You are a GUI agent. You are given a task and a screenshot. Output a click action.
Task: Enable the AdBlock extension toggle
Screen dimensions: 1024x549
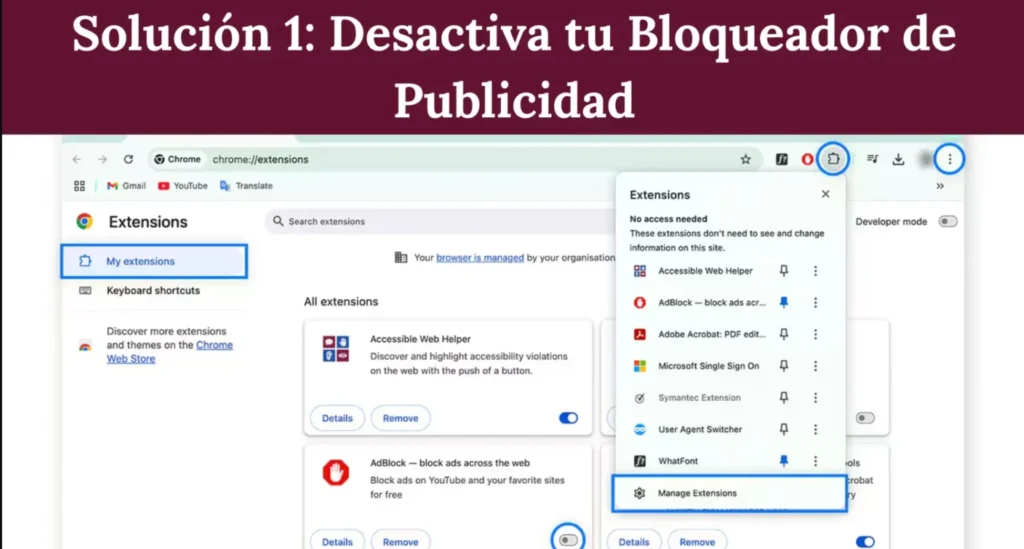point(568,540)
